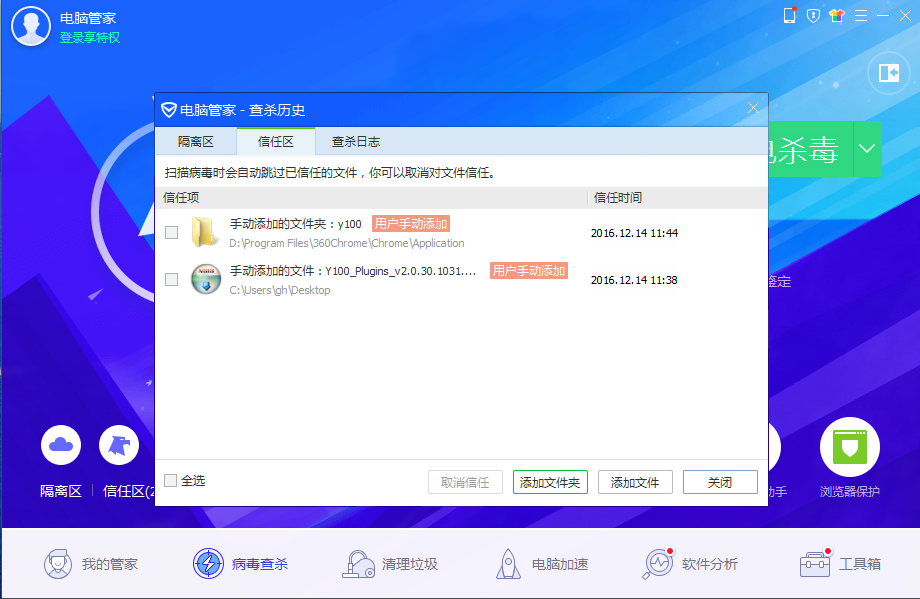Click the shield lock icon in title bar
Image resolution: width=920 pixels, height=599 pixels.
[x=813, y=15]
